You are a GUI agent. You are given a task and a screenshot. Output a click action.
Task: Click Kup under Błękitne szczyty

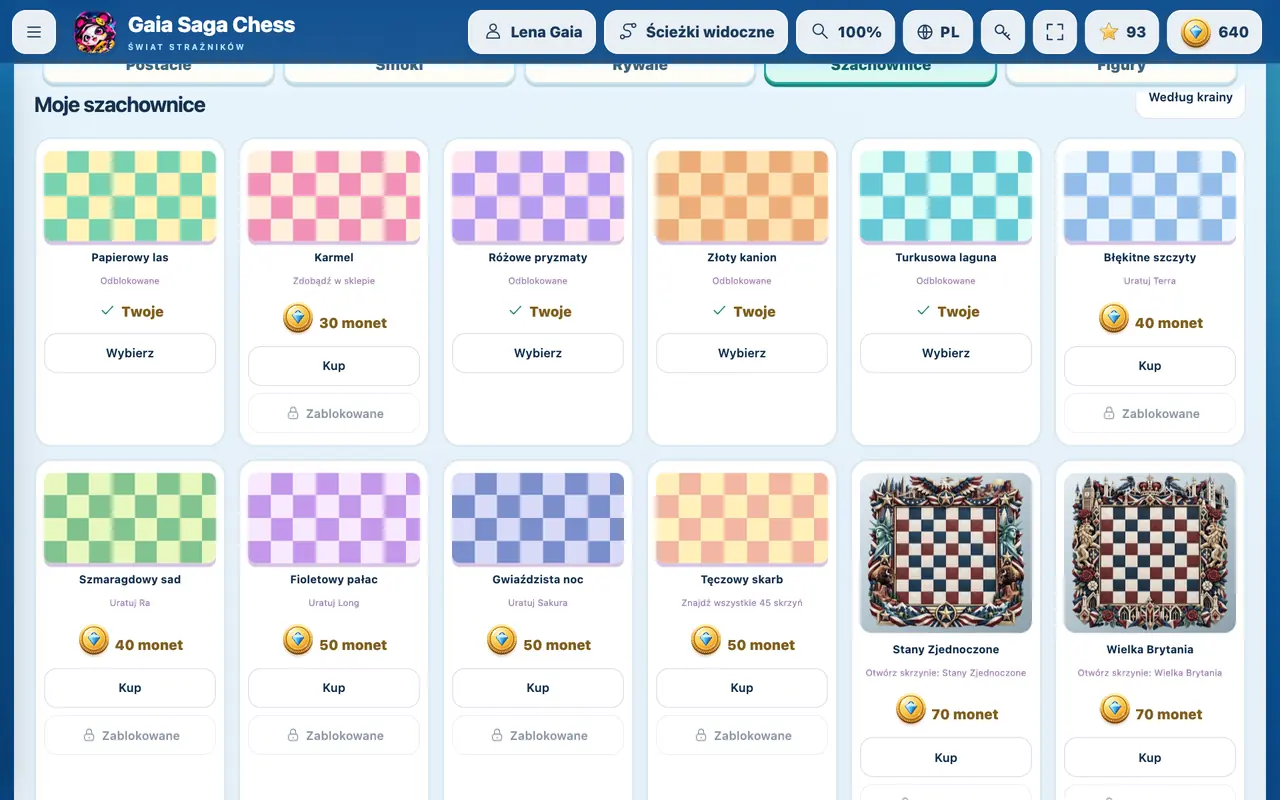(1150, 366)
